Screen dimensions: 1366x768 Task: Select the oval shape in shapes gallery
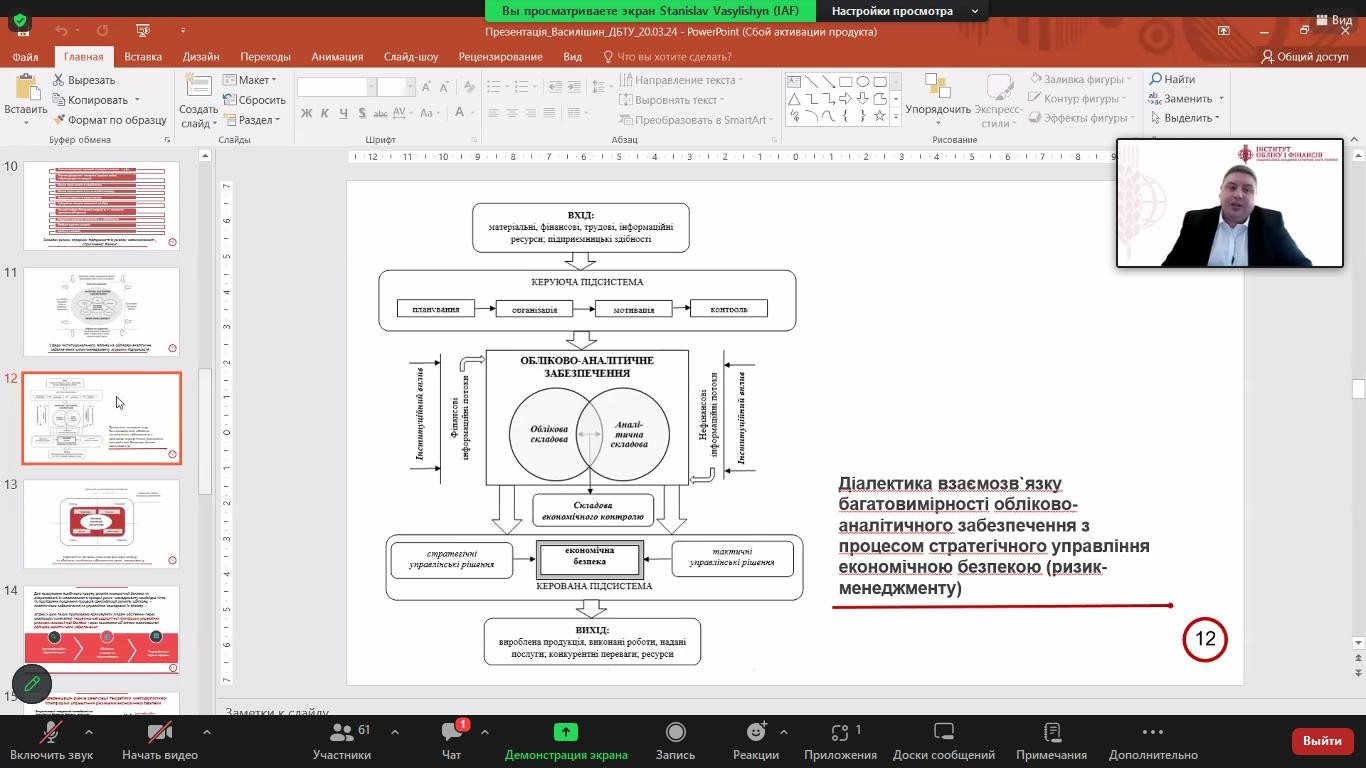click(862, 81)
